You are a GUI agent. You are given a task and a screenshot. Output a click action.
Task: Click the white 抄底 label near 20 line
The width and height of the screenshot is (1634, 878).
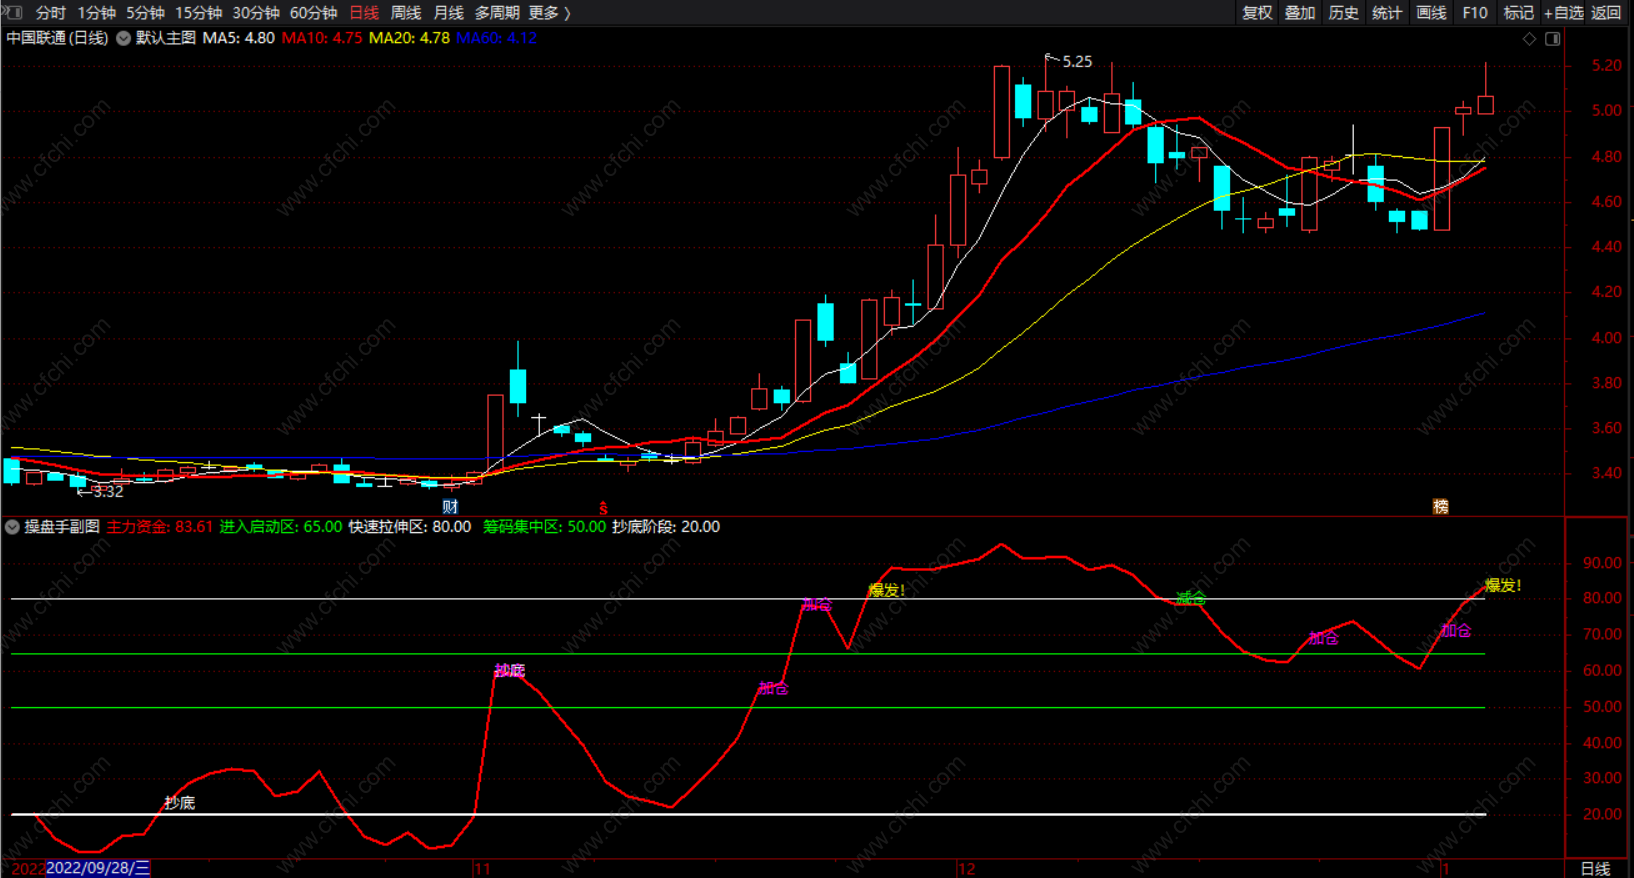[180, 803]
